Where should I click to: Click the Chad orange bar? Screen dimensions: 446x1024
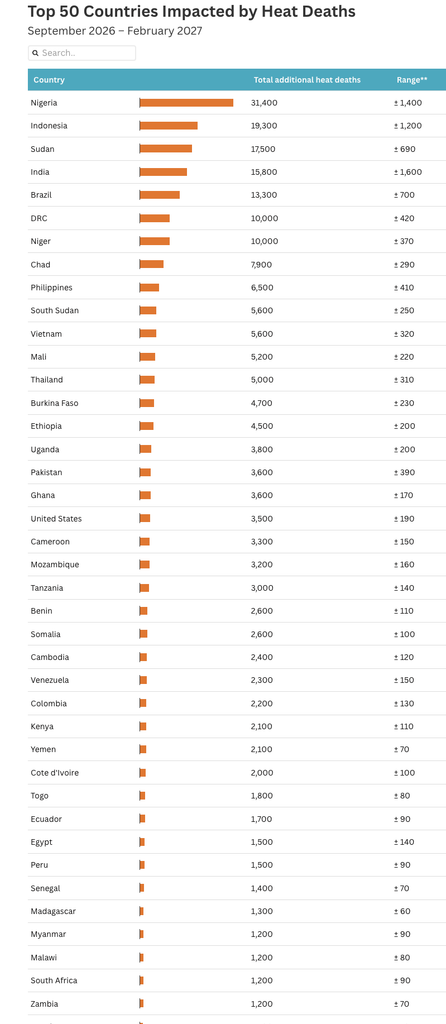click(x=151, y=264)
